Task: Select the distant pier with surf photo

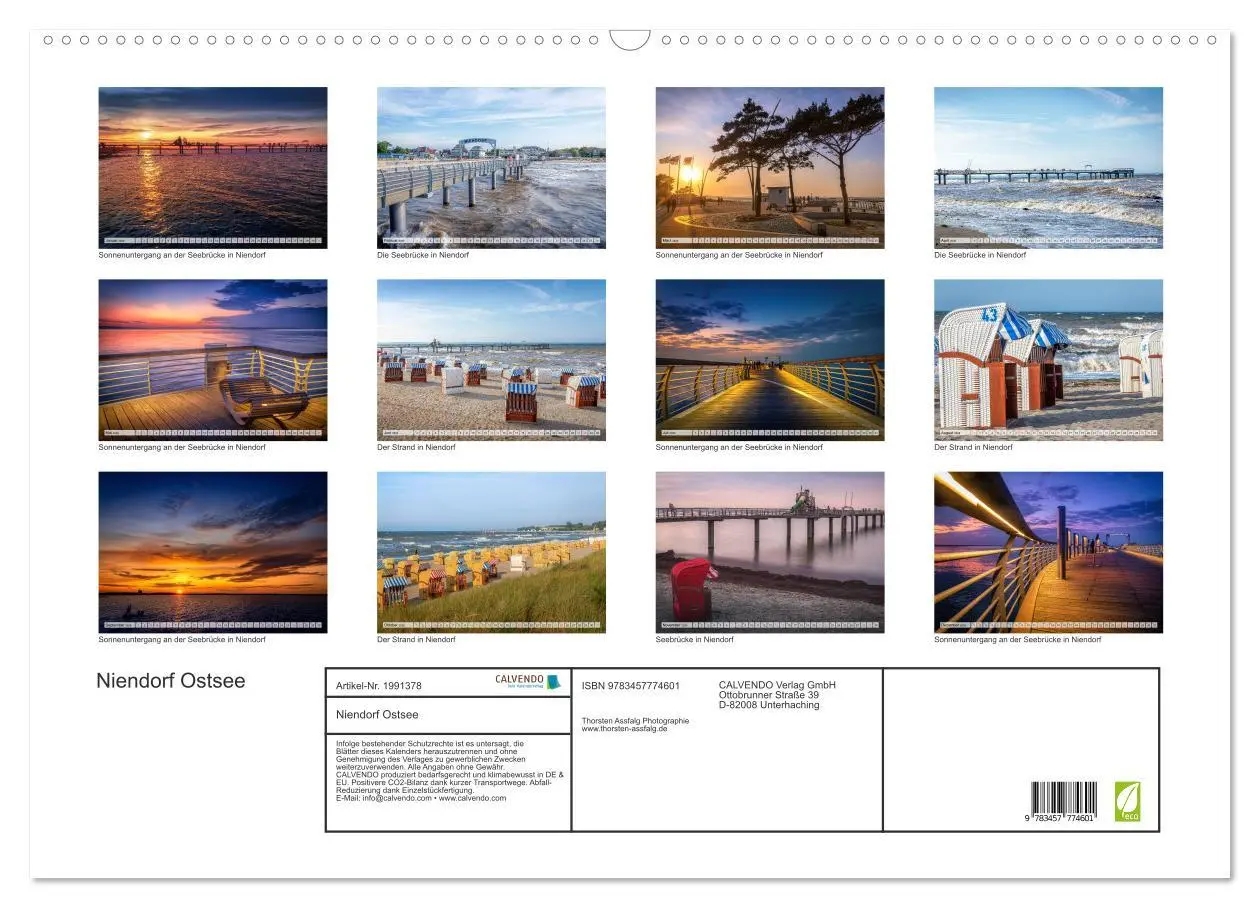Action: coord(1049,168)
